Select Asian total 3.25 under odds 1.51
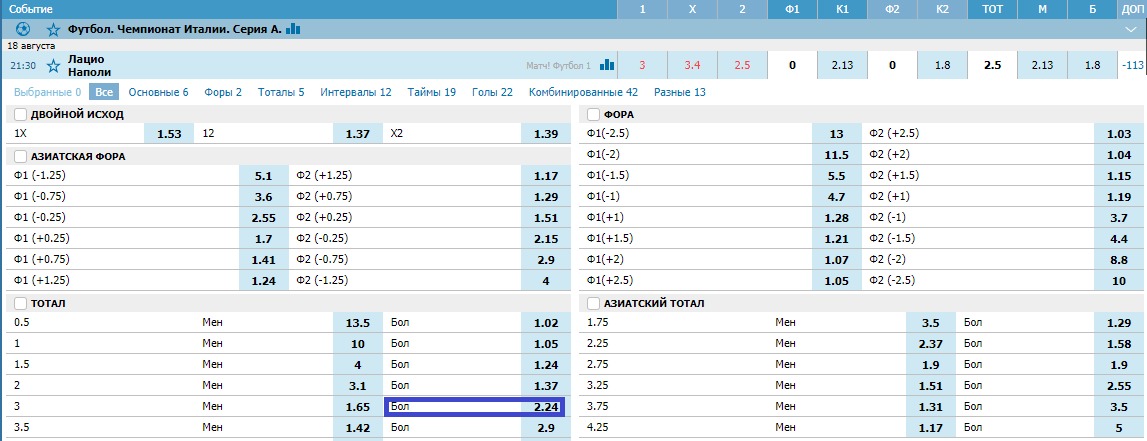 tap(930, 385)
